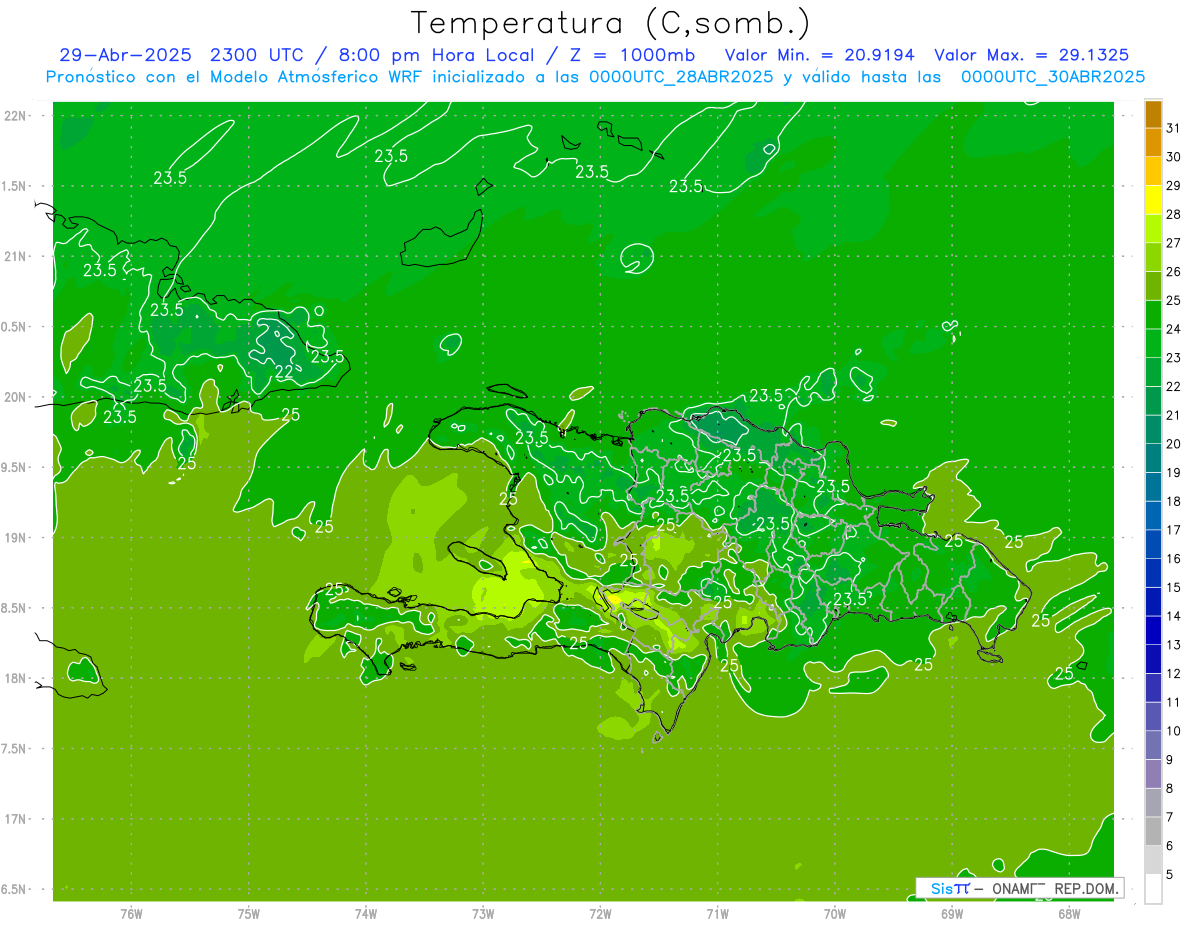
Task: Click legend swatch between 30 and 31
Action: [1153, 142]
